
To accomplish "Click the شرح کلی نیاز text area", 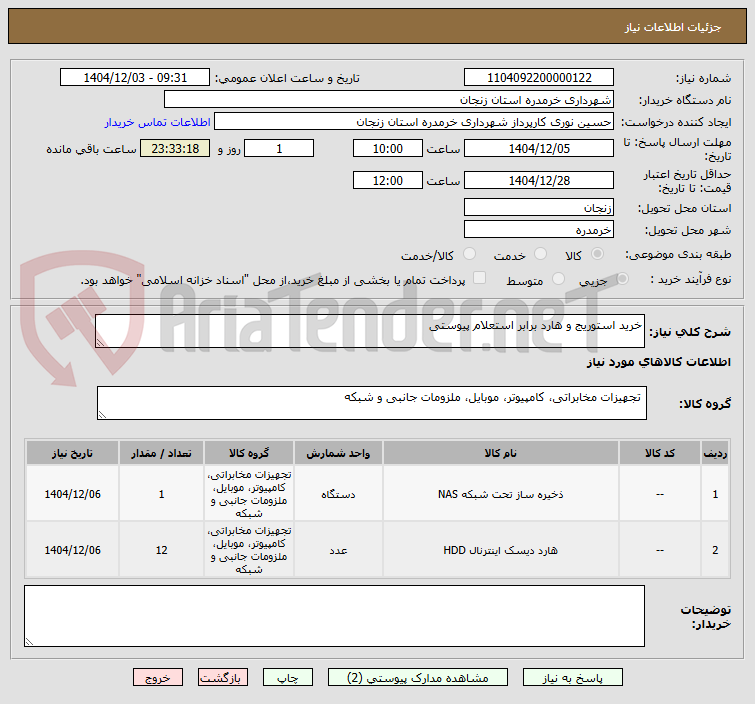I will [370, 331].
